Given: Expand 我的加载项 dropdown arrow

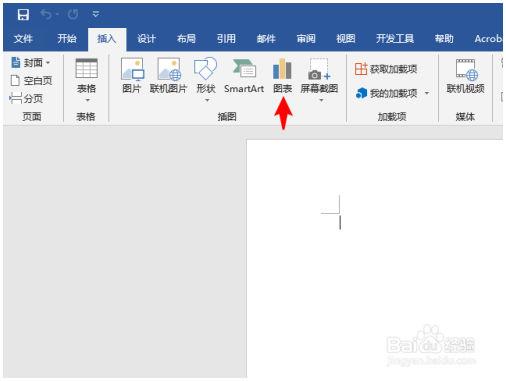Looking at the screenshot, I should [427, 93].
